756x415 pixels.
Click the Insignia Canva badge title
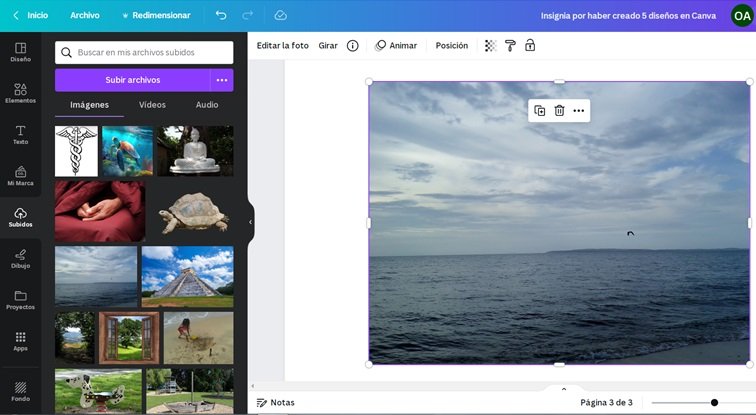tap(628, 16)
